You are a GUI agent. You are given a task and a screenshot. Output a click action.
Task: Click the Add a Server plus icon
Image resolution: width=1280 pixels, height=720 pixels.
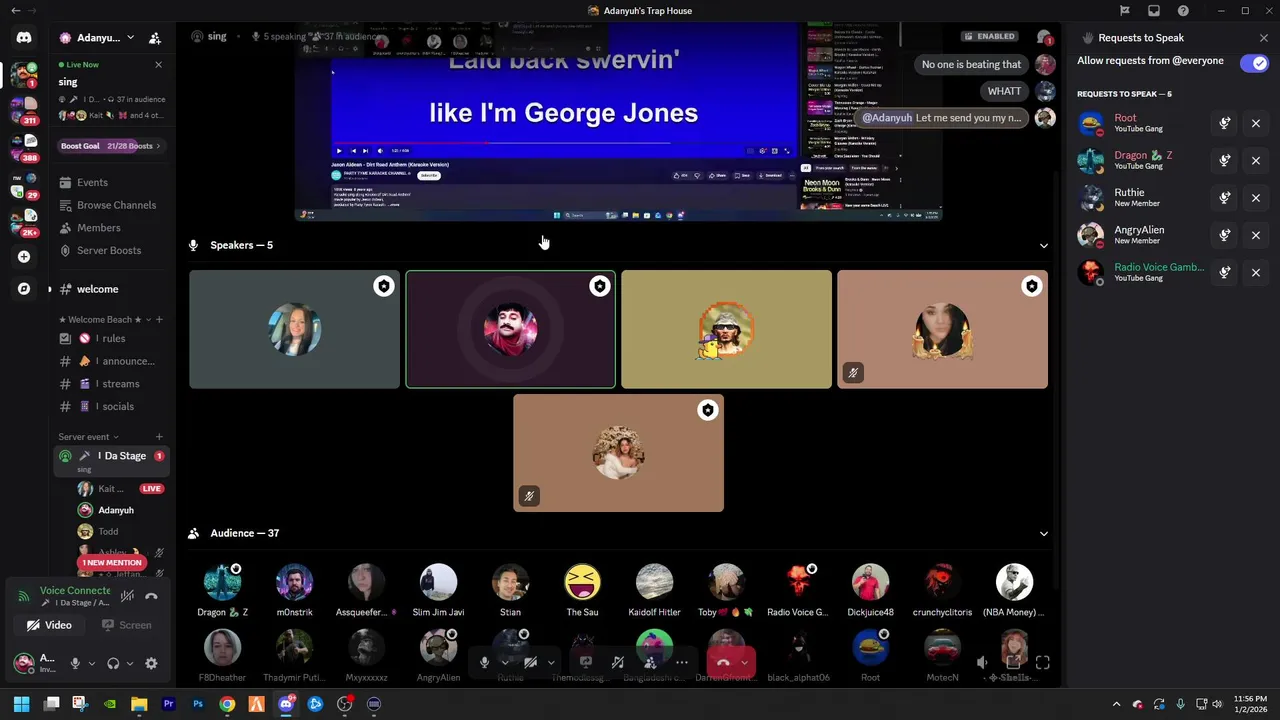24,257
